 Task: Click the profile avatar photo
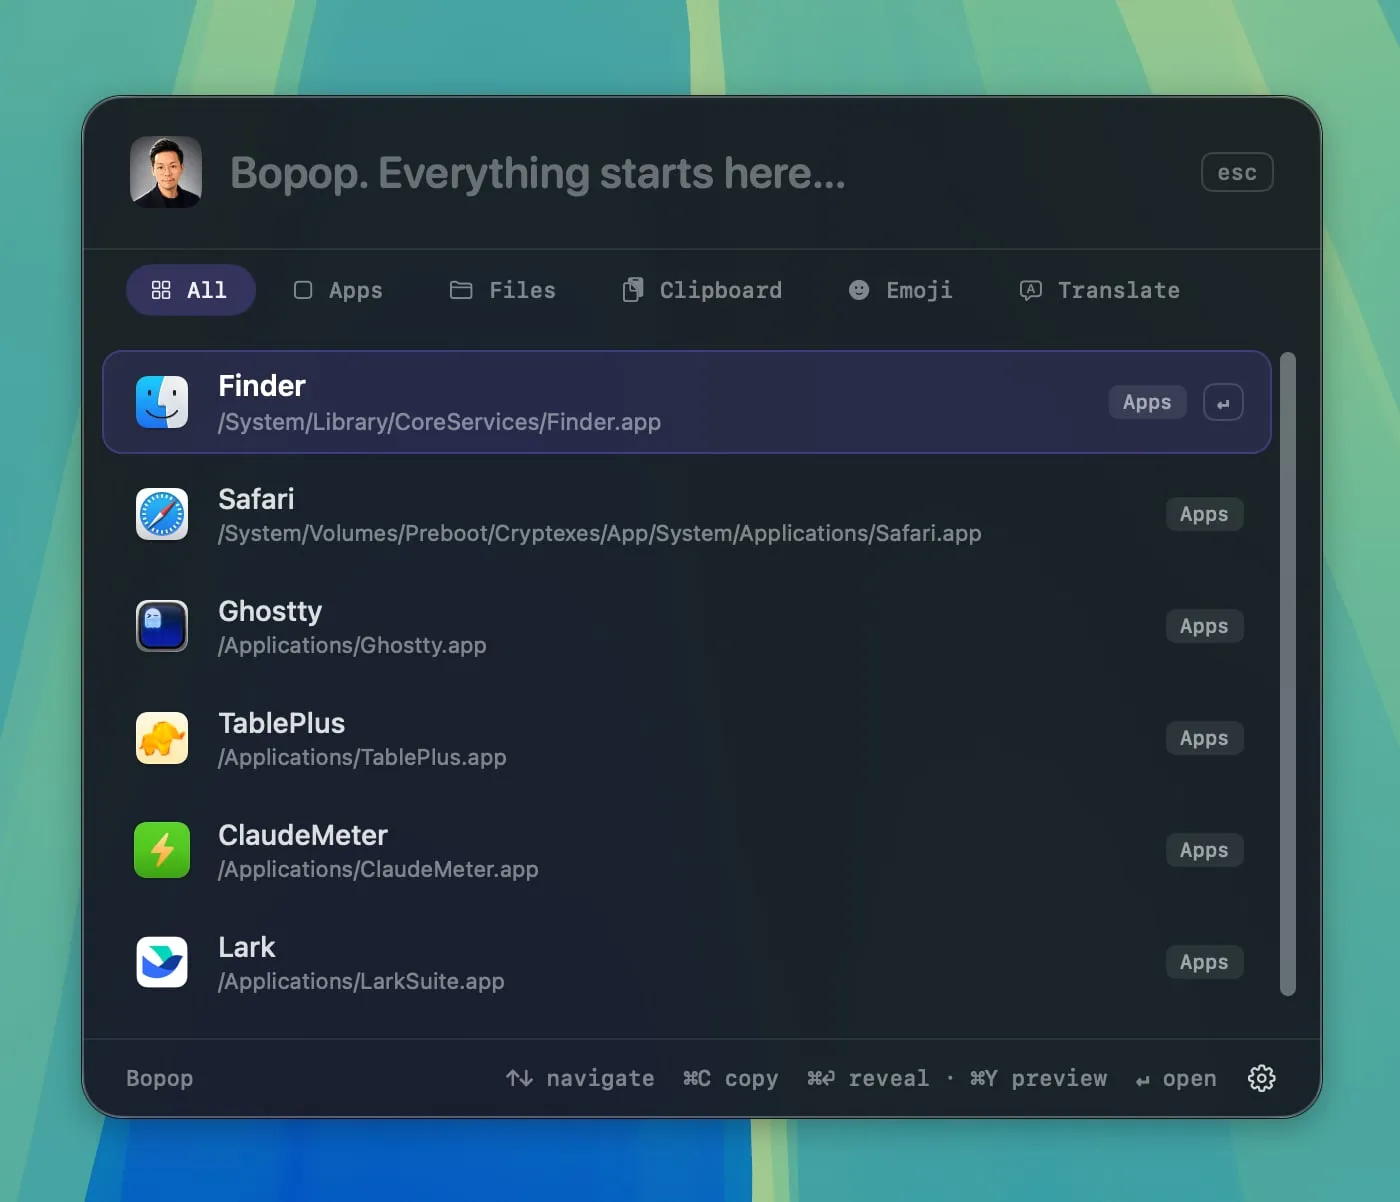pyautogui.click(x=166, y=172)
